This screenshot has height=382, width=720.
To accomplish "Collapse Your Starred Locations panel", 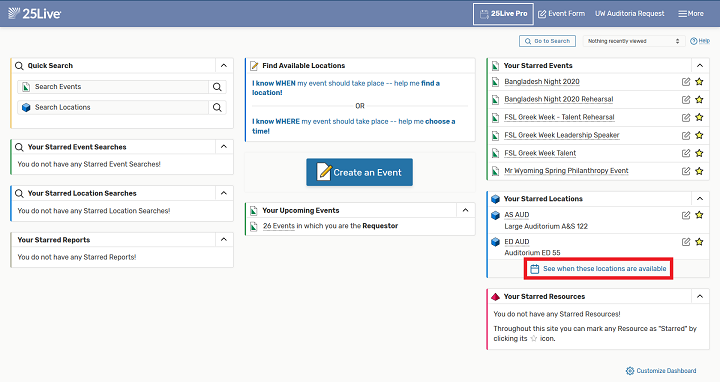I will tap(700, 199).
